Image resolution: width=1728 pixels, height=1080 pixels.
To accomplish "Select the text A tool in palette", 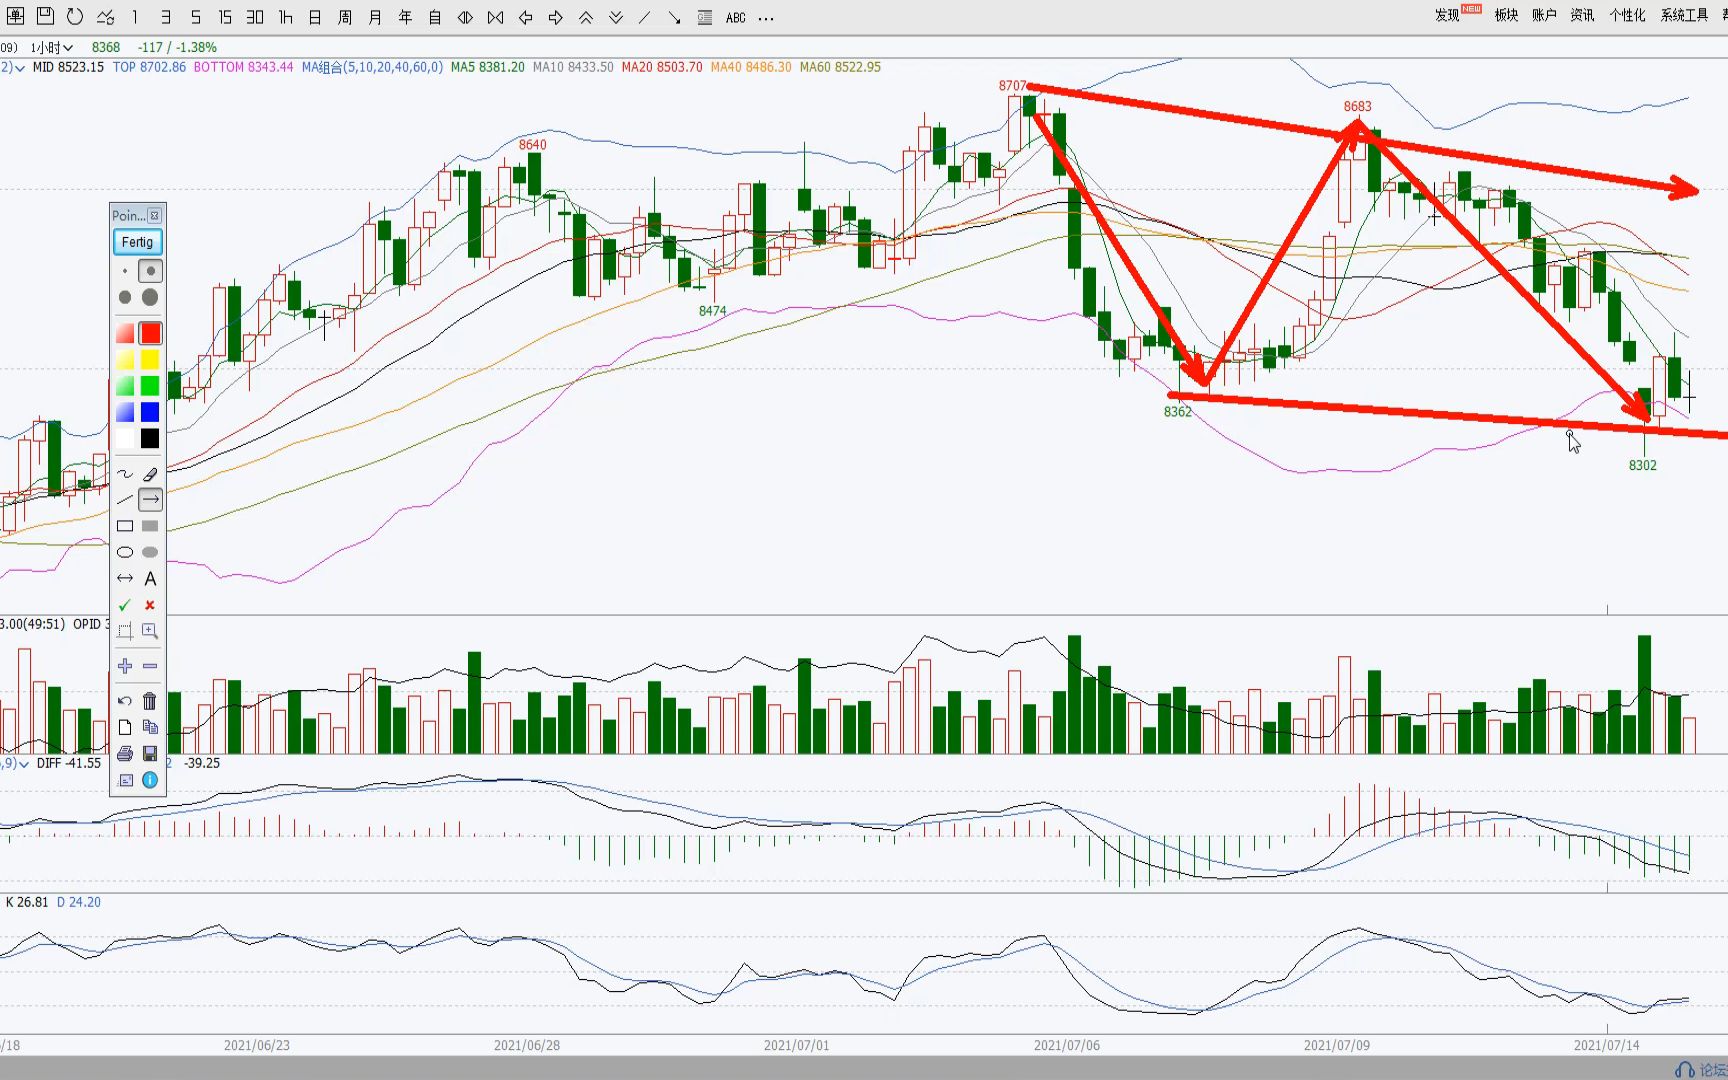I will pyautogui.click(x=150, y=578).
